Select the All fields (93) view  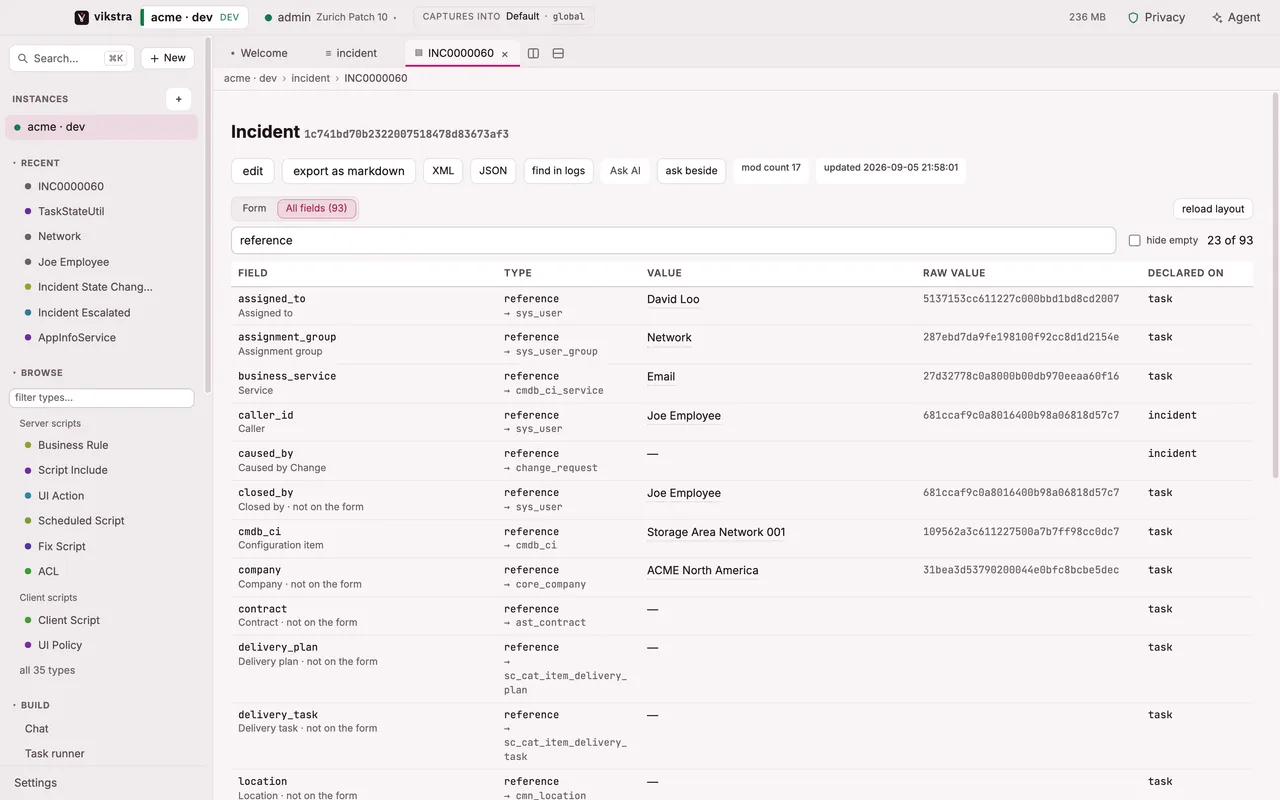pos(316,208)
